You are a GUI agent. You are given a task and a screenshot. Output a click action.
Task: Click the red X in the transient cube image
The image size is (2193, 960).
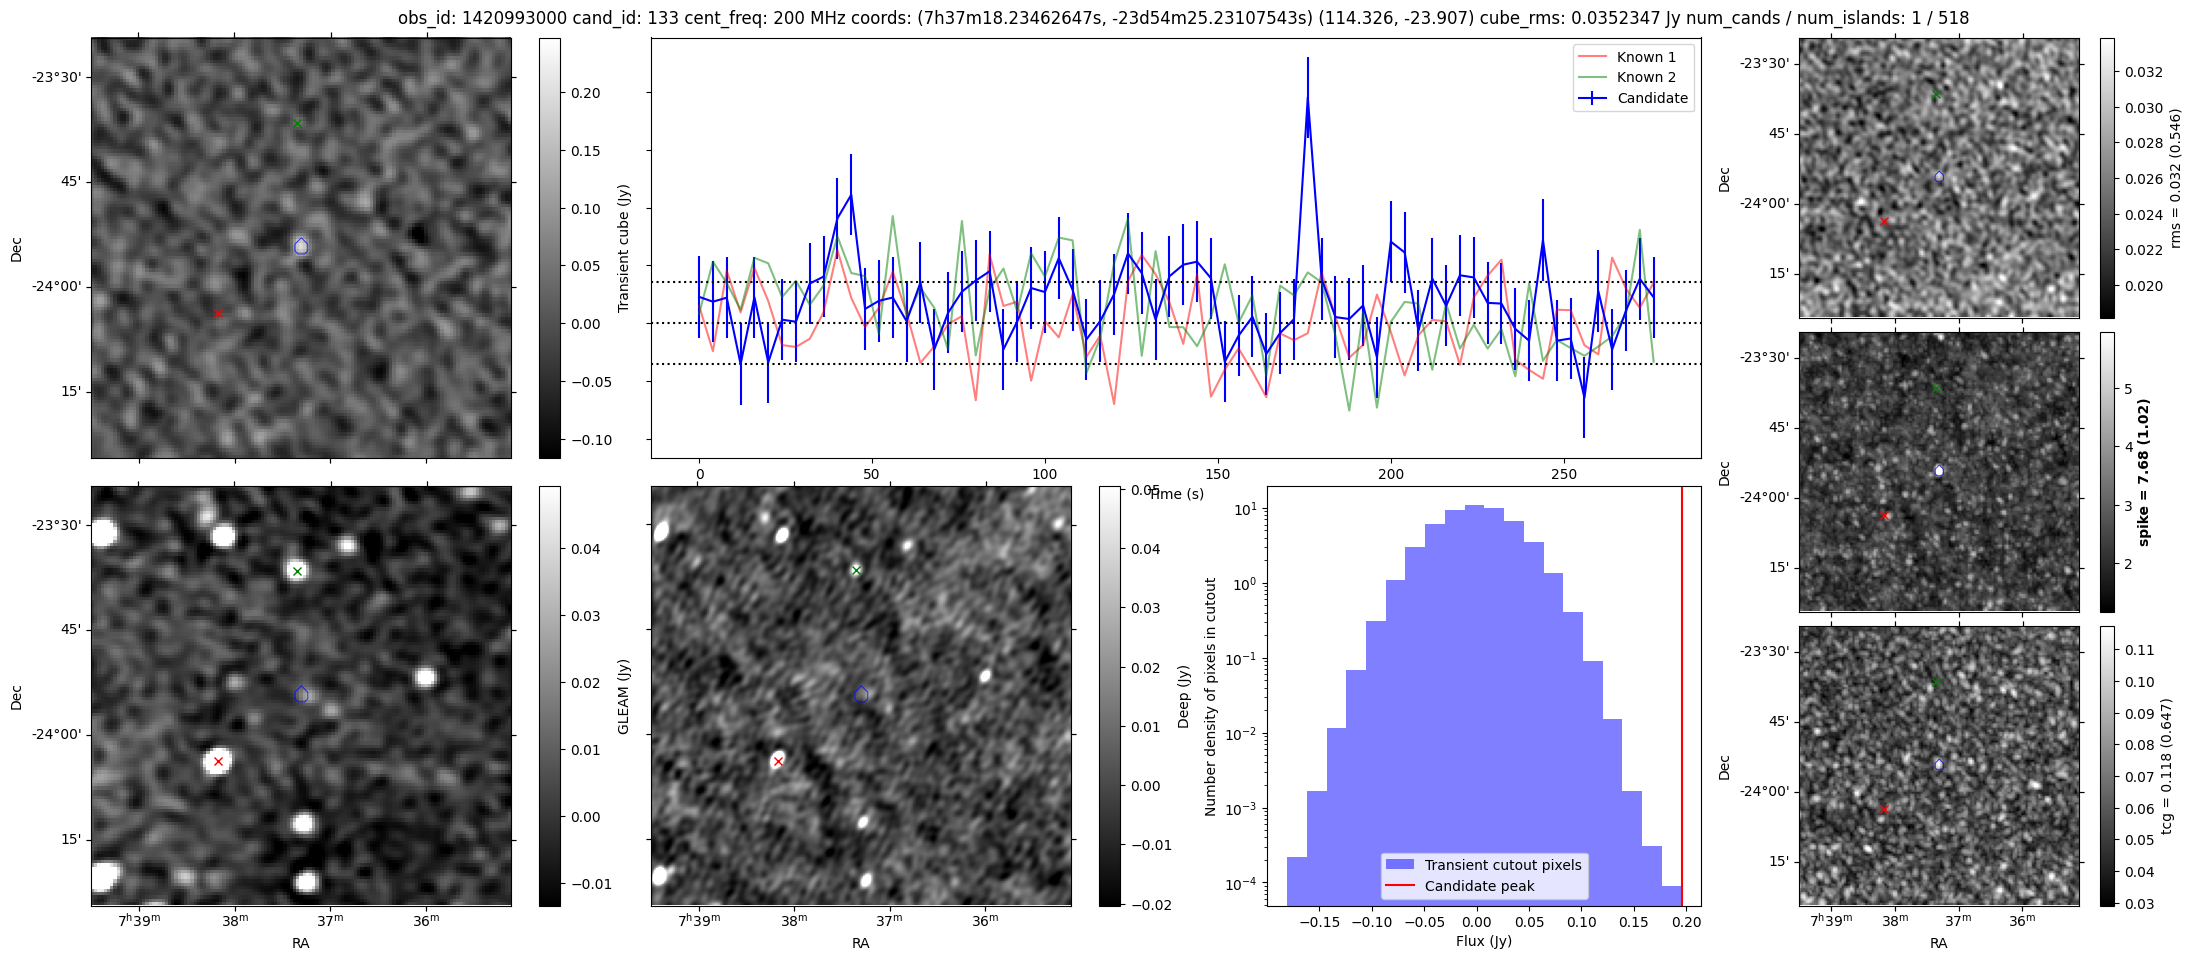pyautogui.click(x=218, y=314)
